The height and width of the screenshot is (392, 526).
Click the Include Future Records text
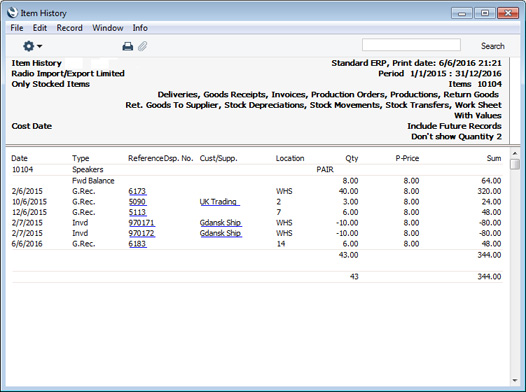pos(454,126)
